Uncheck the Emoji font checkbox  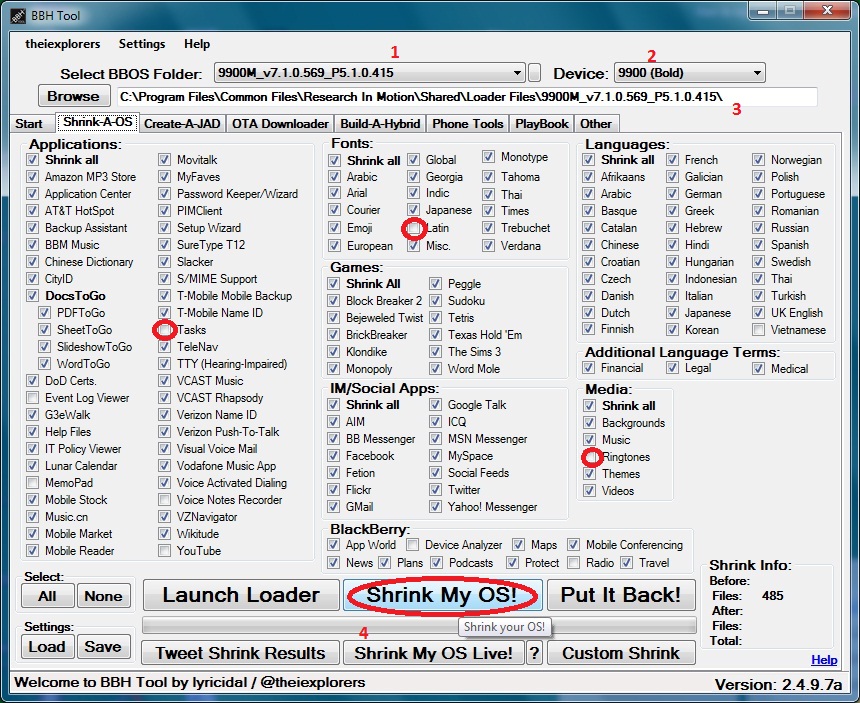click(334, 228)
